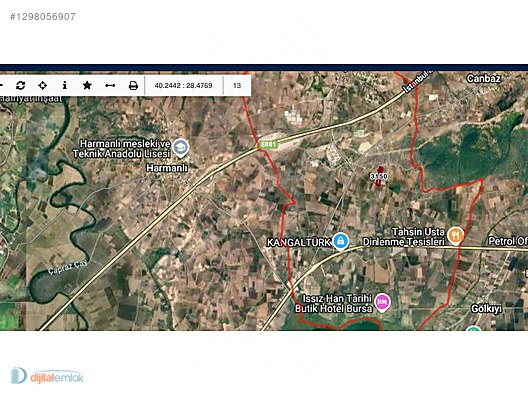Viewport: 528px width, 396px height.
Task: Click the Petrol Ofisi label
Action: (x=508, y=241)
